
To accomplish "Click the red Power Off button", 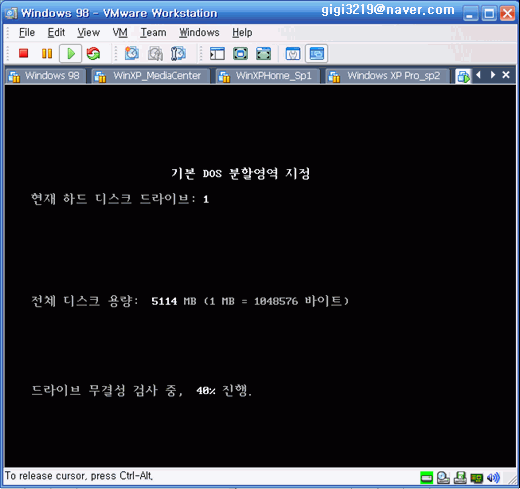I will pos(23,53).
